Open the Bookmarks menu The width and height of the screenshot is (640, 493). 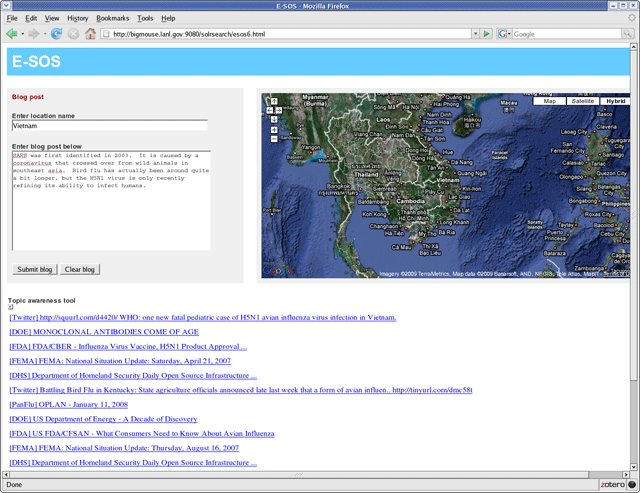112,18
